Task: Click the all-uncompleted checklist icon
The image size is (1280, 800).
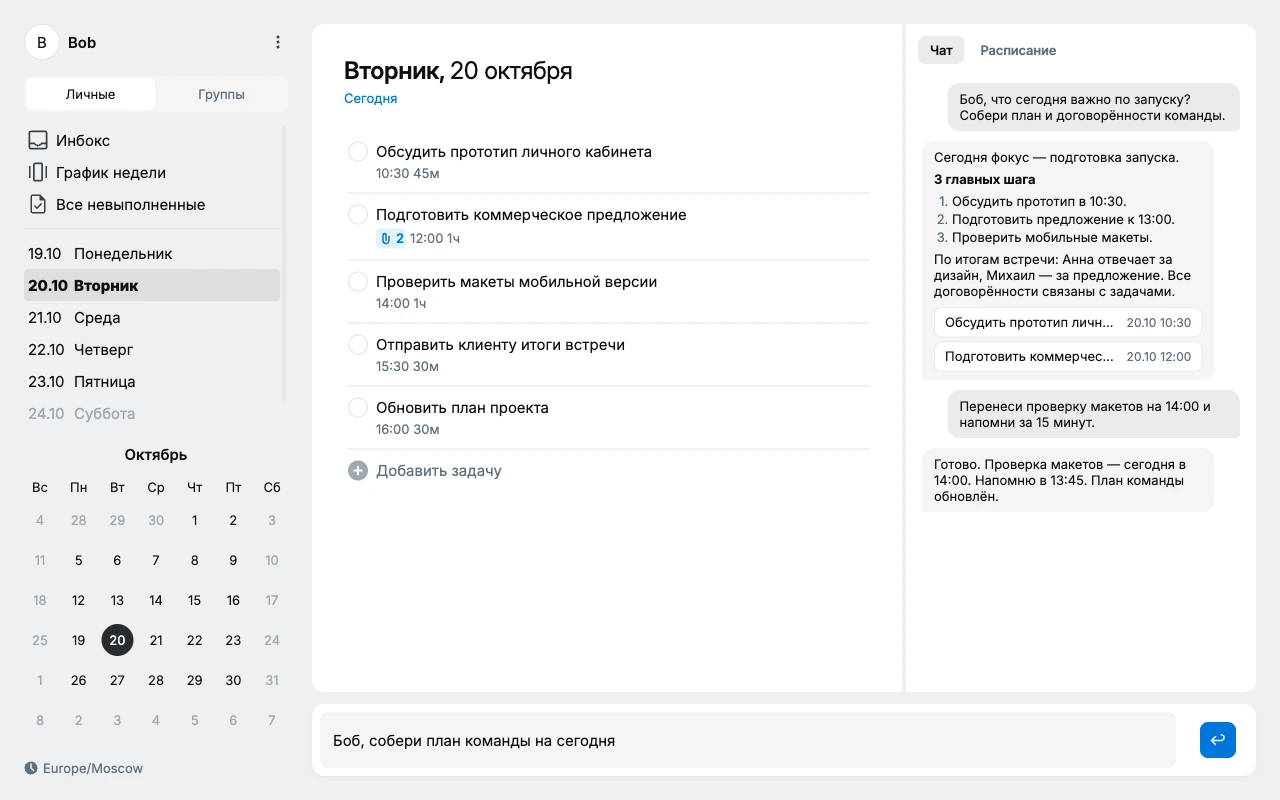Action: point(38,204)
